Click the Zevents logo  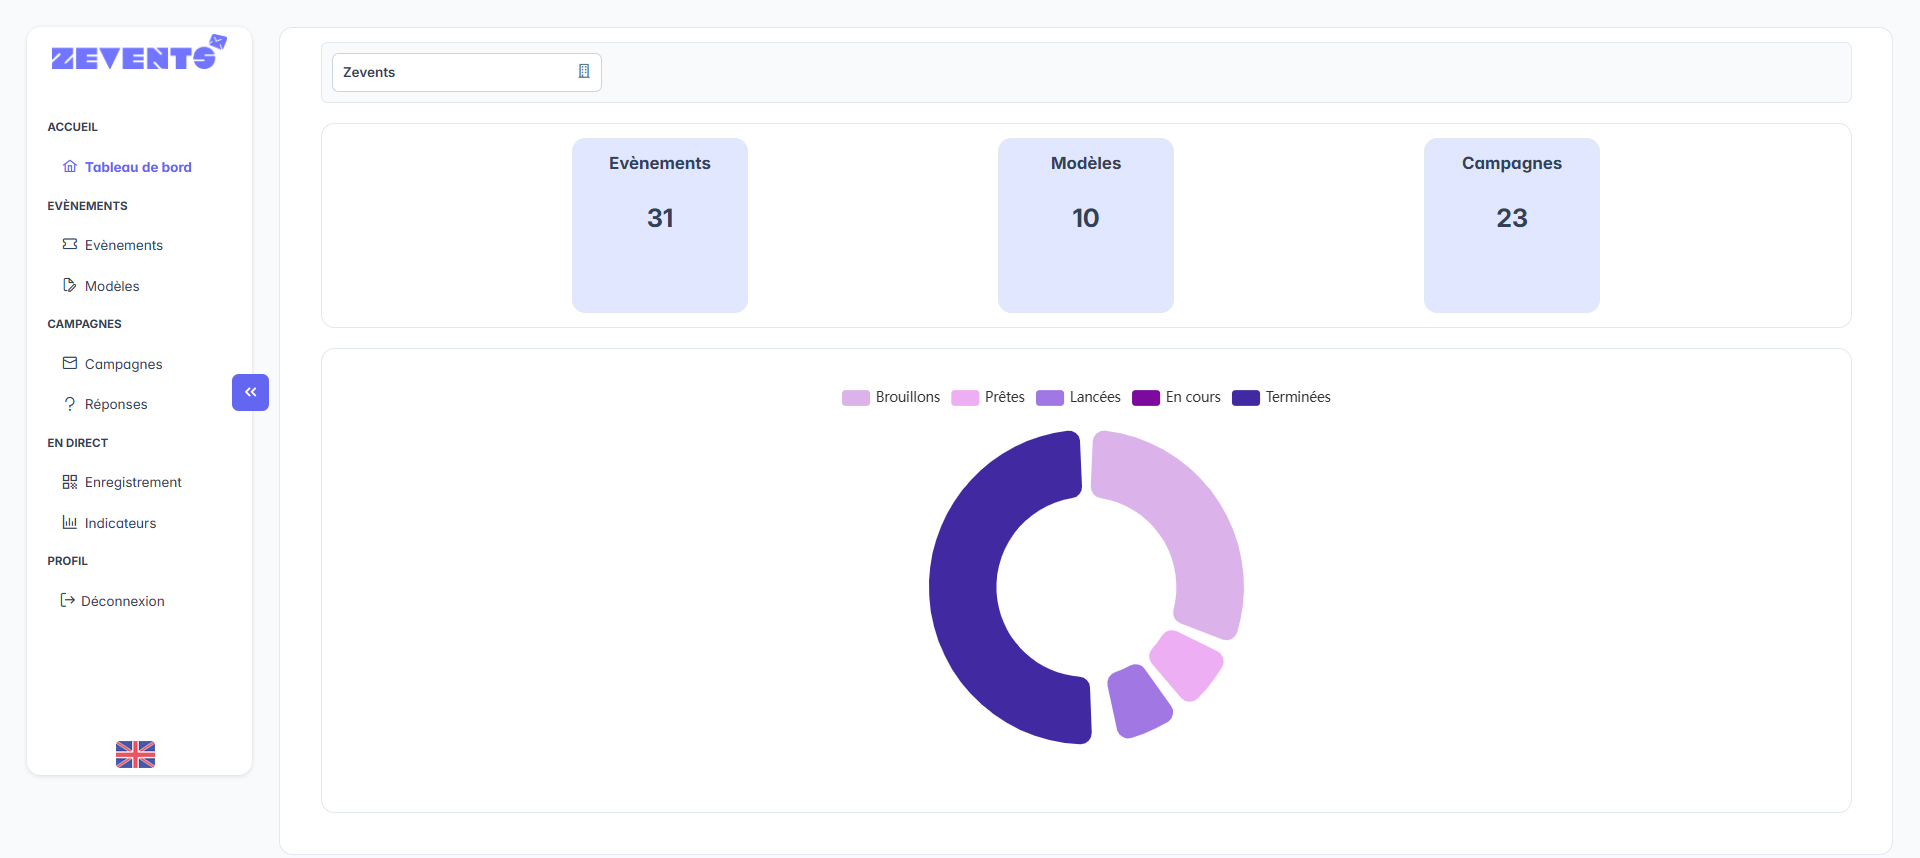pos(138,55)
